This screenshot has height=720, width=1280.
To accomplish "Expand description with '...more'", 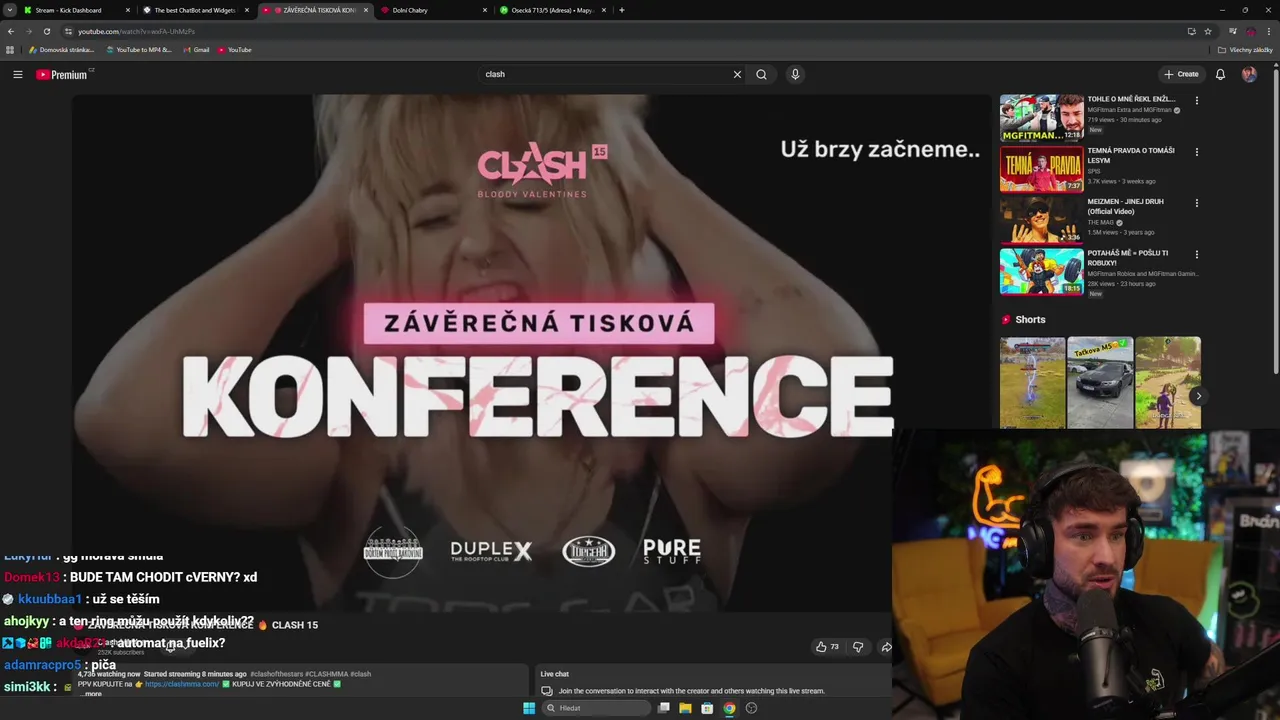I will click(90, 693).
